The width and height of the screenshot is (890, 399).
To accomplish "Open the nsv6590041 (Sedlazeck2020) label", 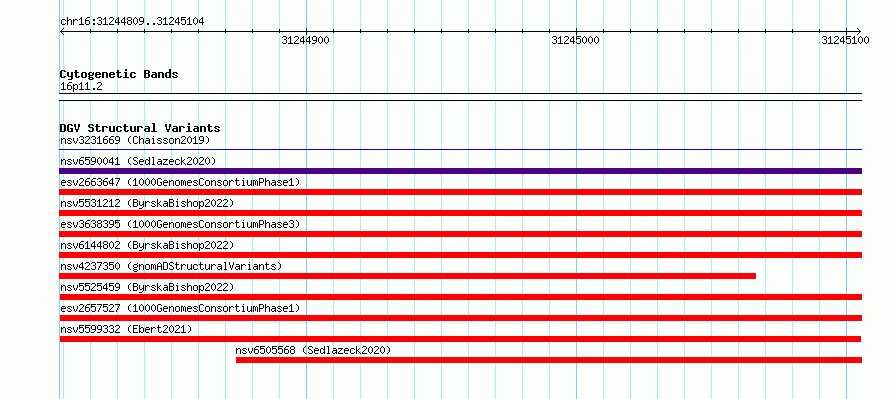I will coord(138,161).
